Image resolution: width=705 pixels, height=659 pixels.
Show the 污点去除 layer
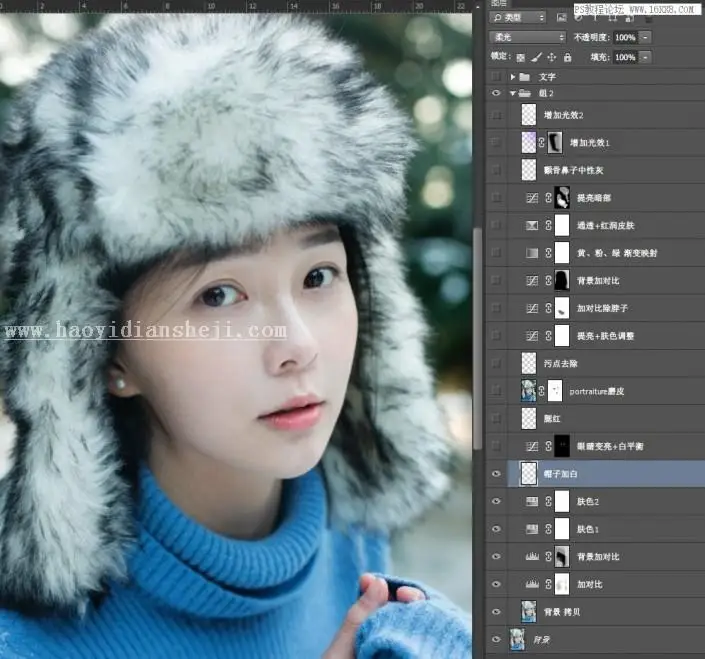pyautogui.click(x=496, y=363)
